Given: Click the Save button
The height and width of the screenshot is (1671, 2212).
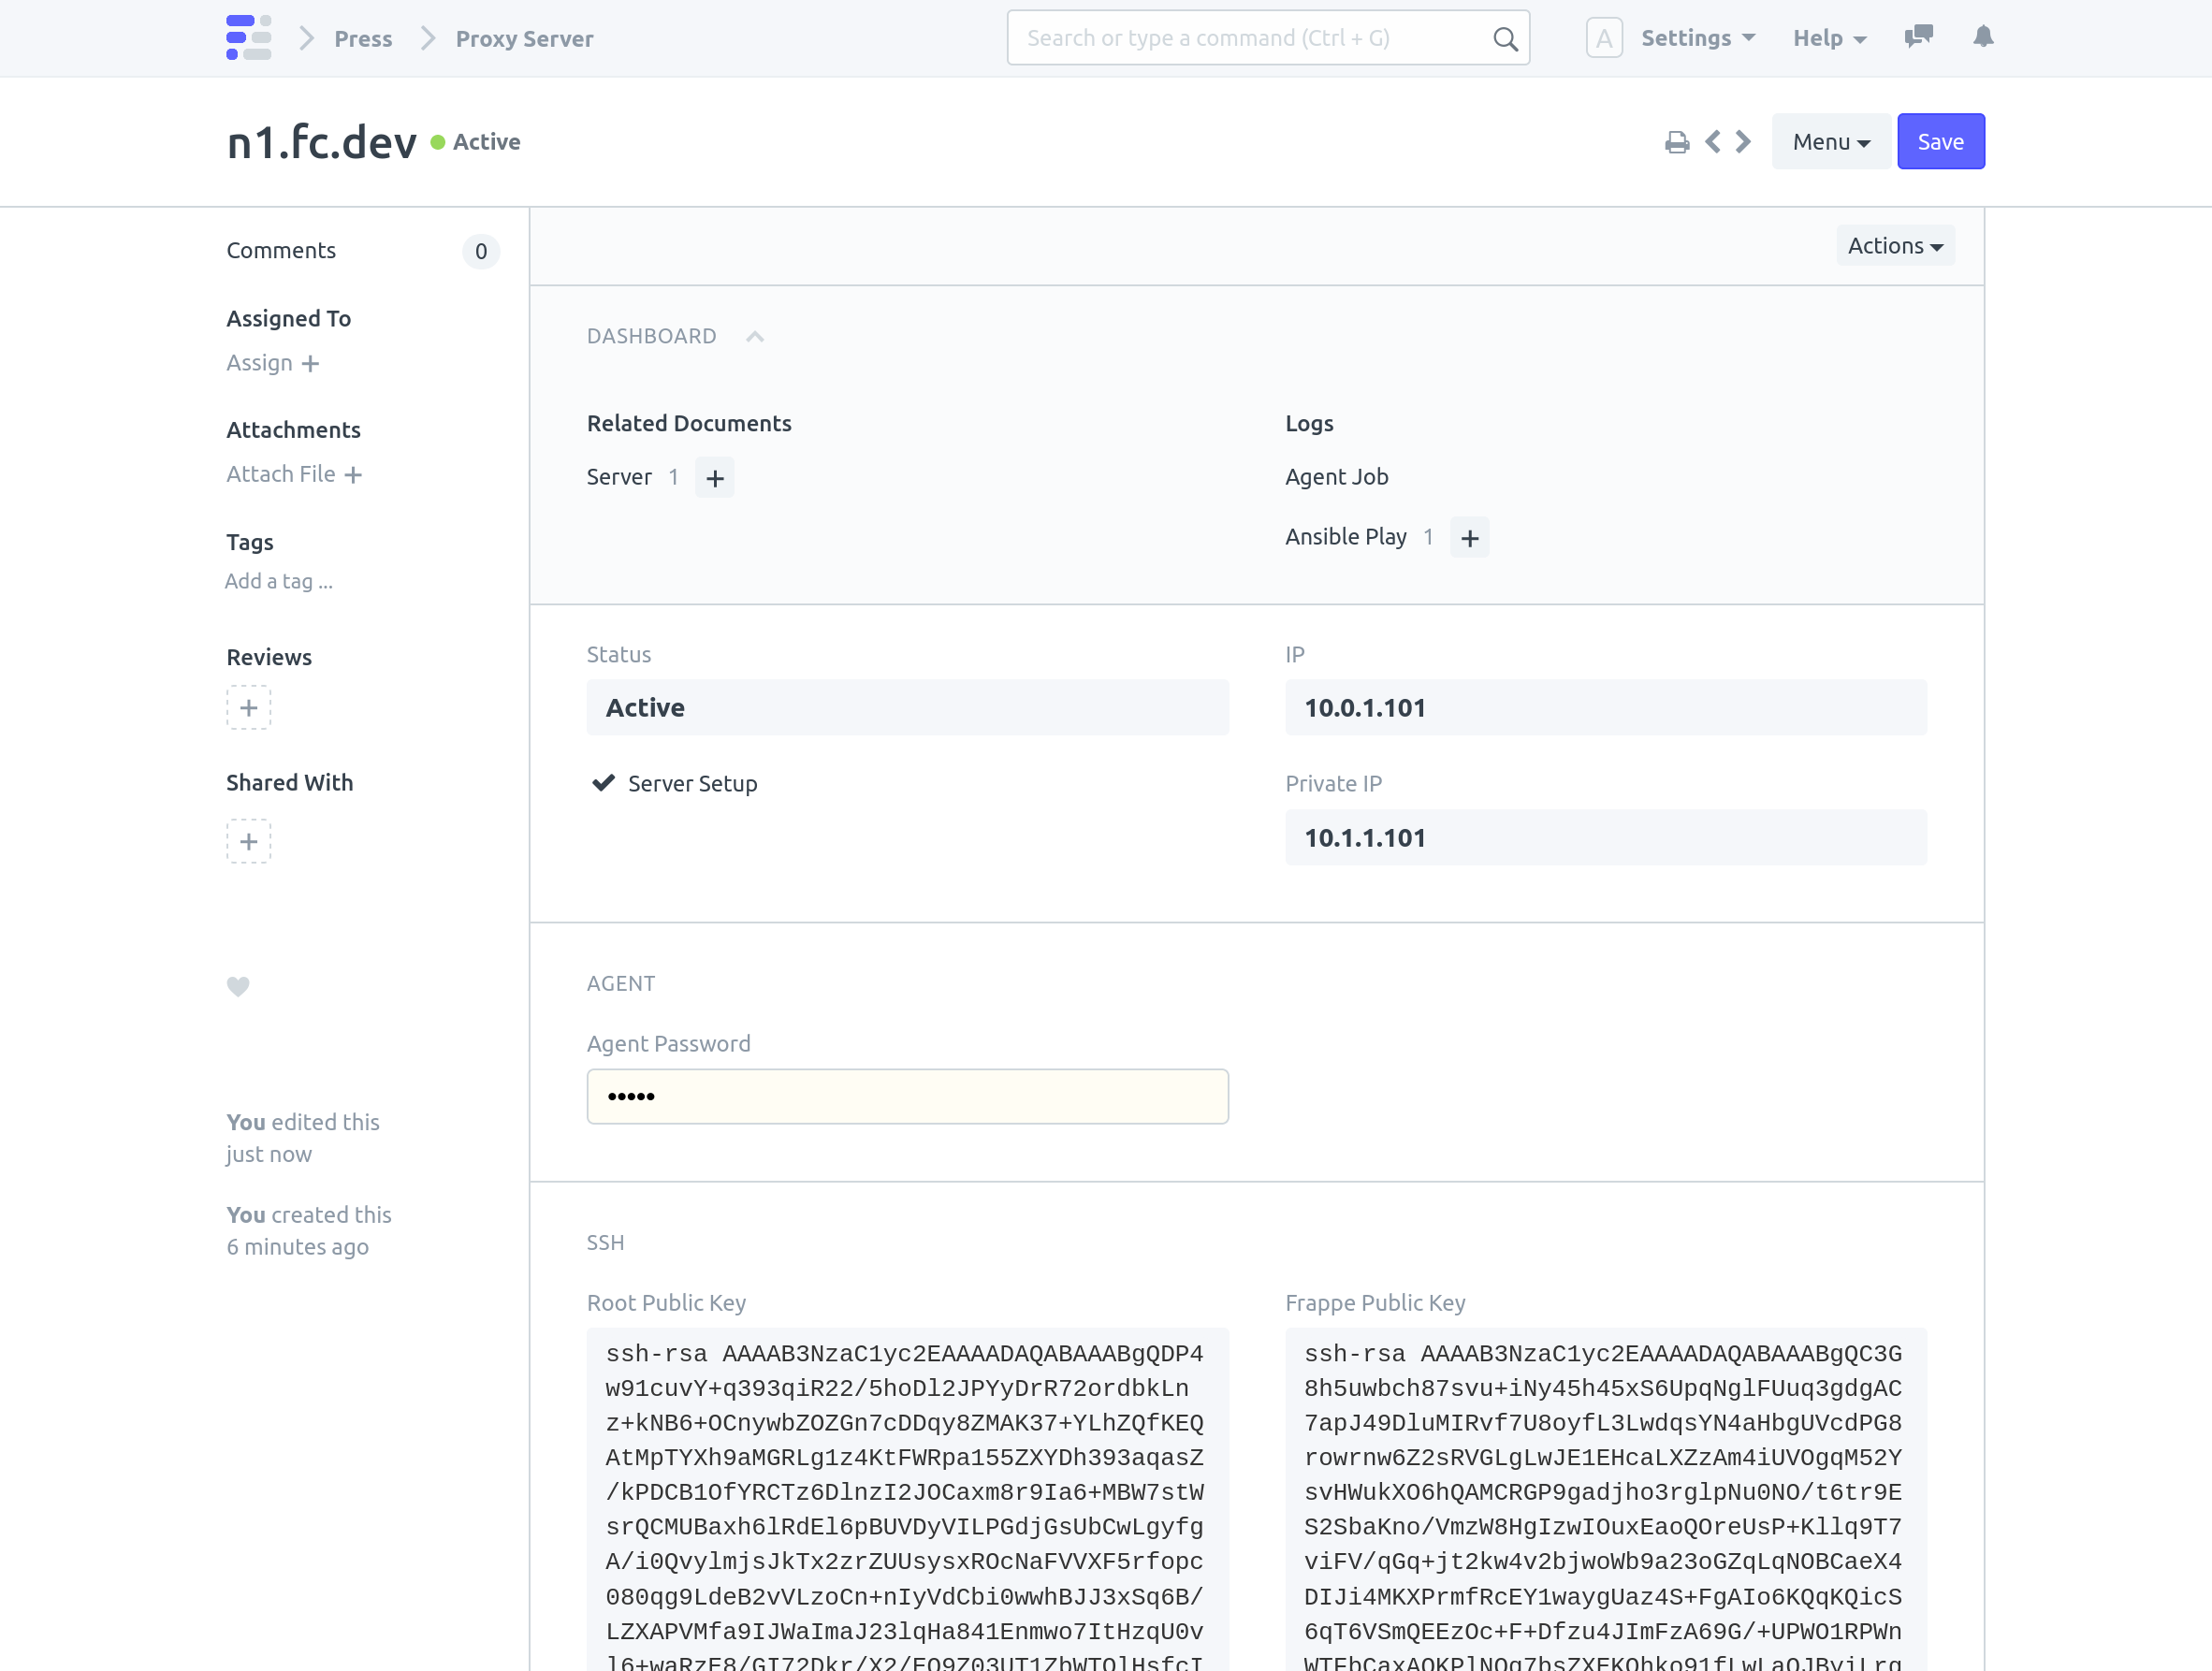Looking at the screenshot, I should click(1940, 142).
